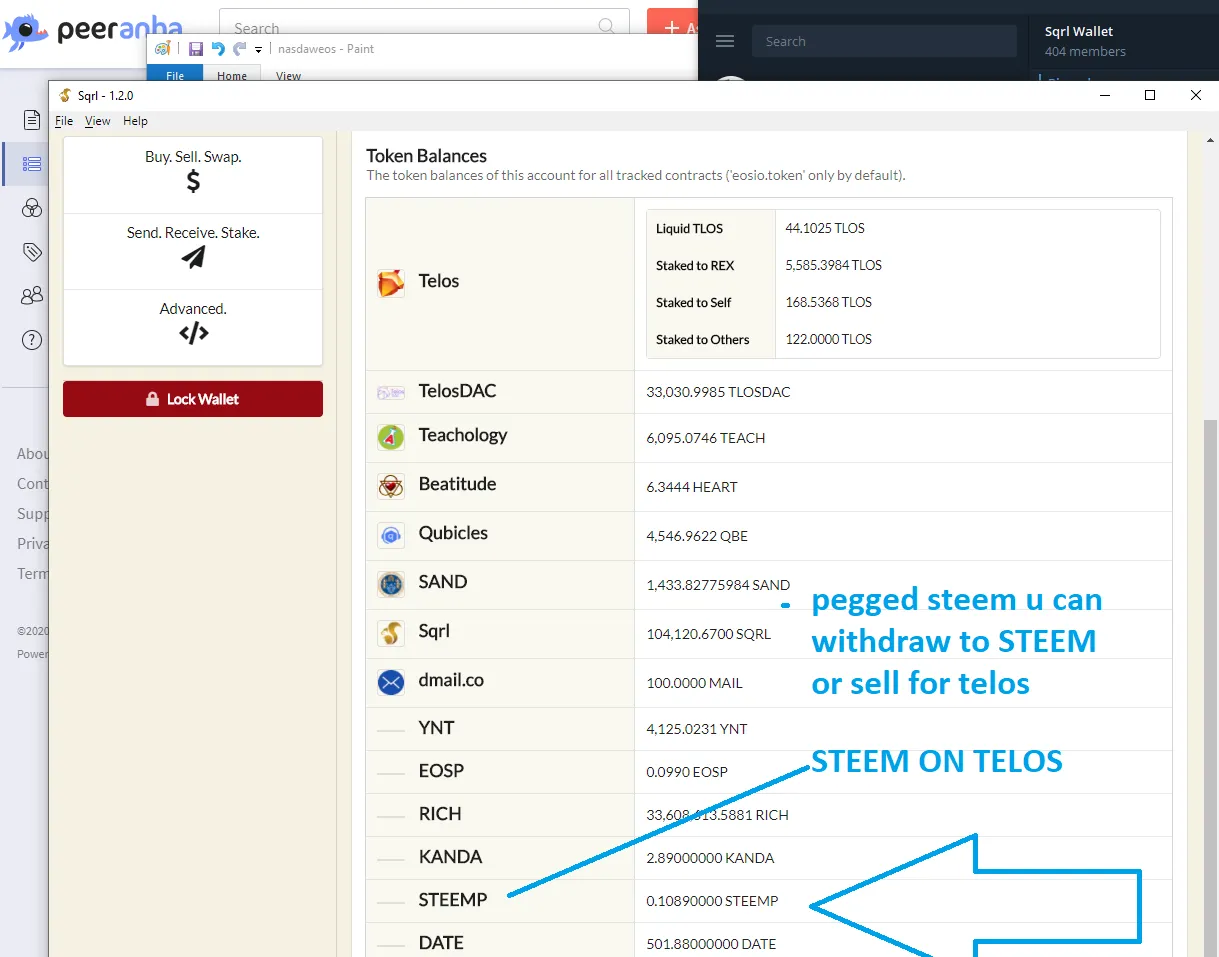The image size is (1219, 957).
Task: Open the Paint Home tab
Action: (x=232, y=76)
